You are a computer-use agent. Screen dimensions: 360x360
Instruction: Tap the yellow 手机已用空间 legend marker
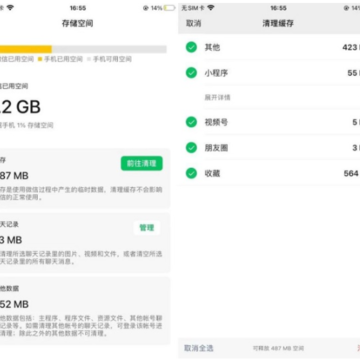40,59
